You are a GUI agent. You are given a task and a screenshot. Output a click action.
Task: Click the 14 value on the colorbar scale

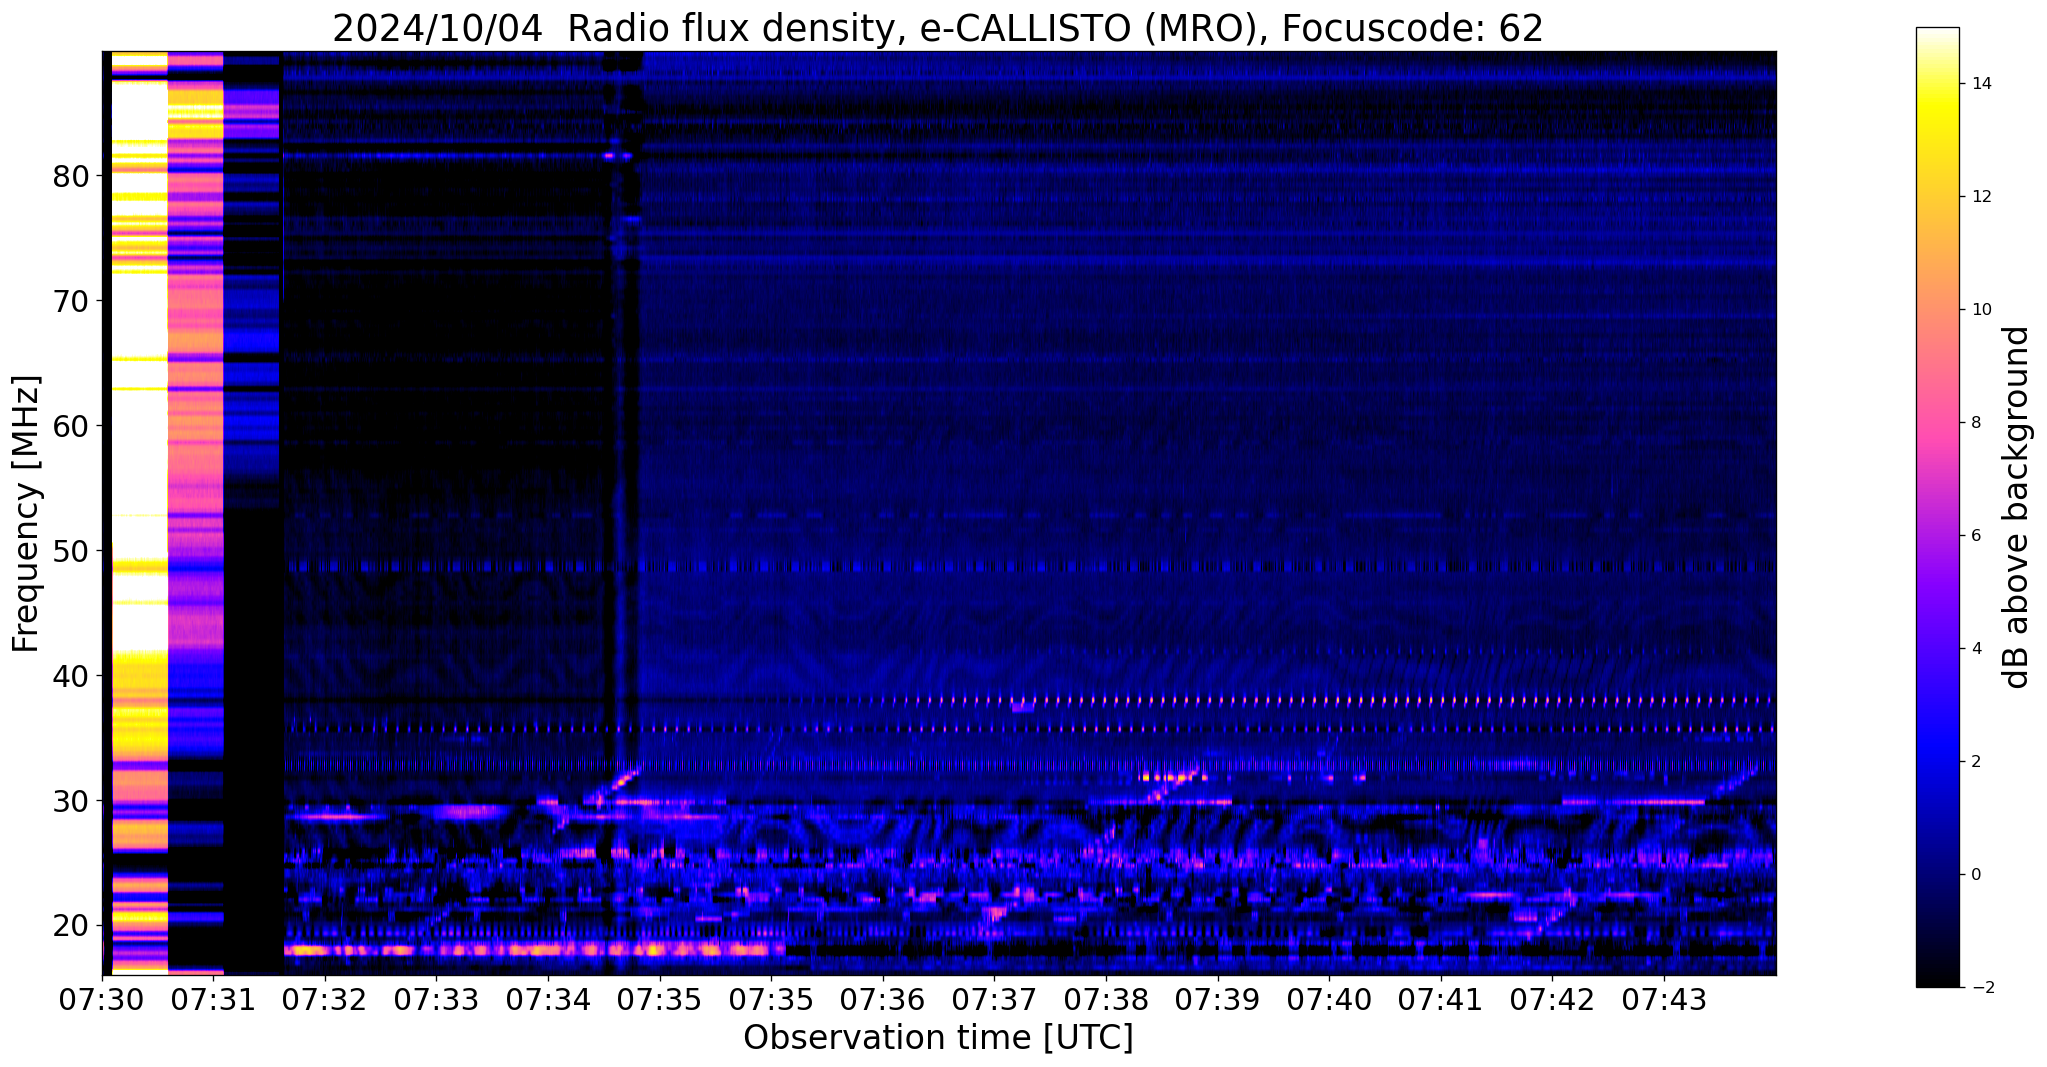coord(1981,84)
